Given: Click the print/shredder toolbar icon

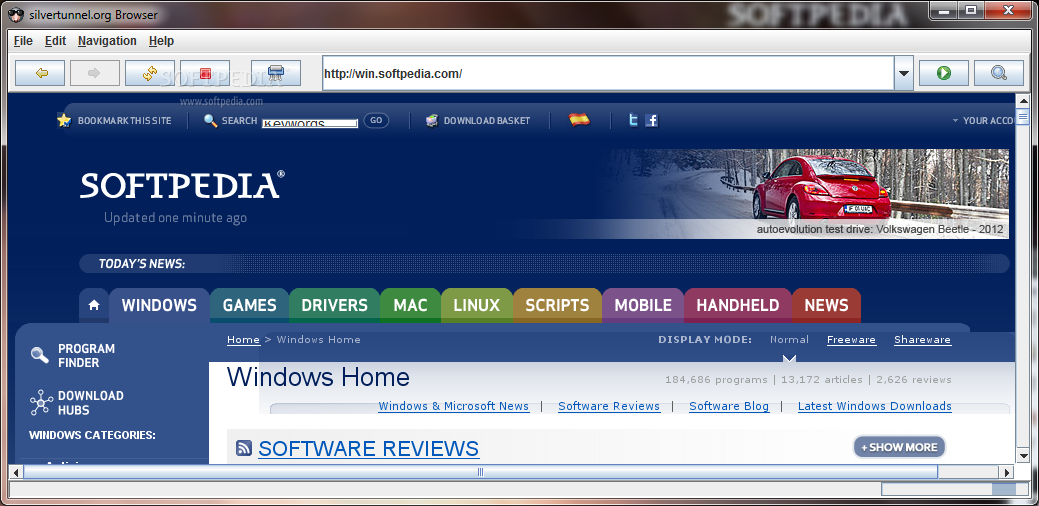Looking at the screenshot, I should (x=276, y=73).
